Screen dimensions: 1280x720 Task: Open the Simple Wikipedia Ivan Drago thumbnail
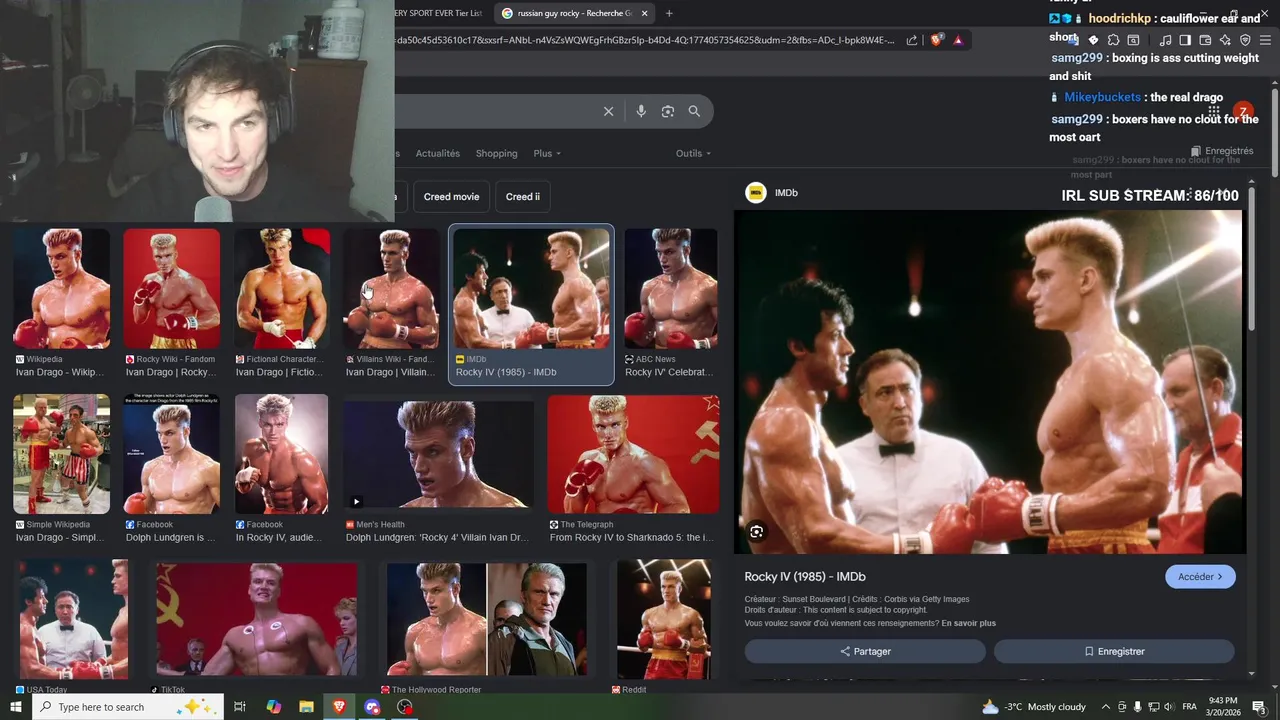coord(62,454)
